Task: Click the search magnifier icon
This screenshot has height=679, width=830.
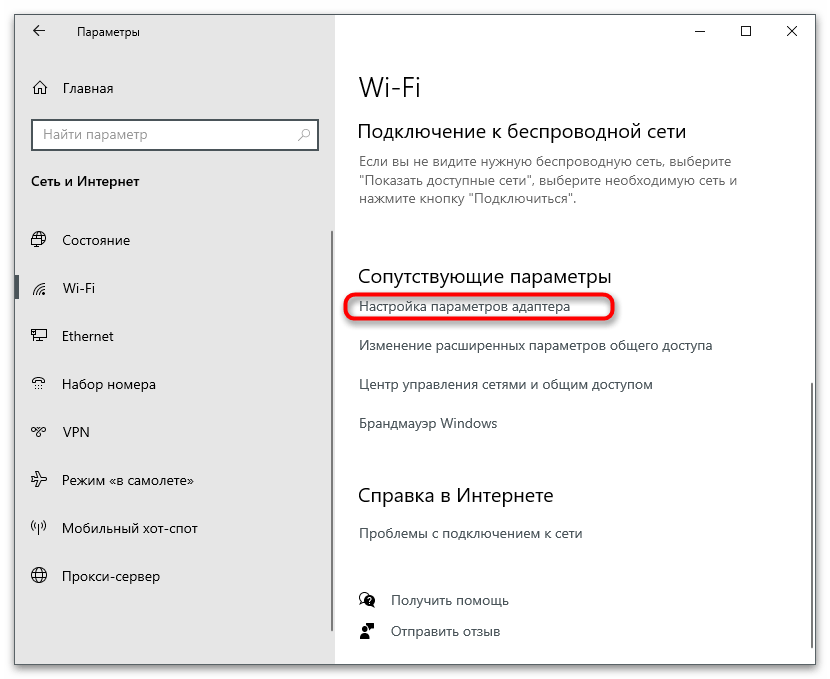Action: coord(304,134)
